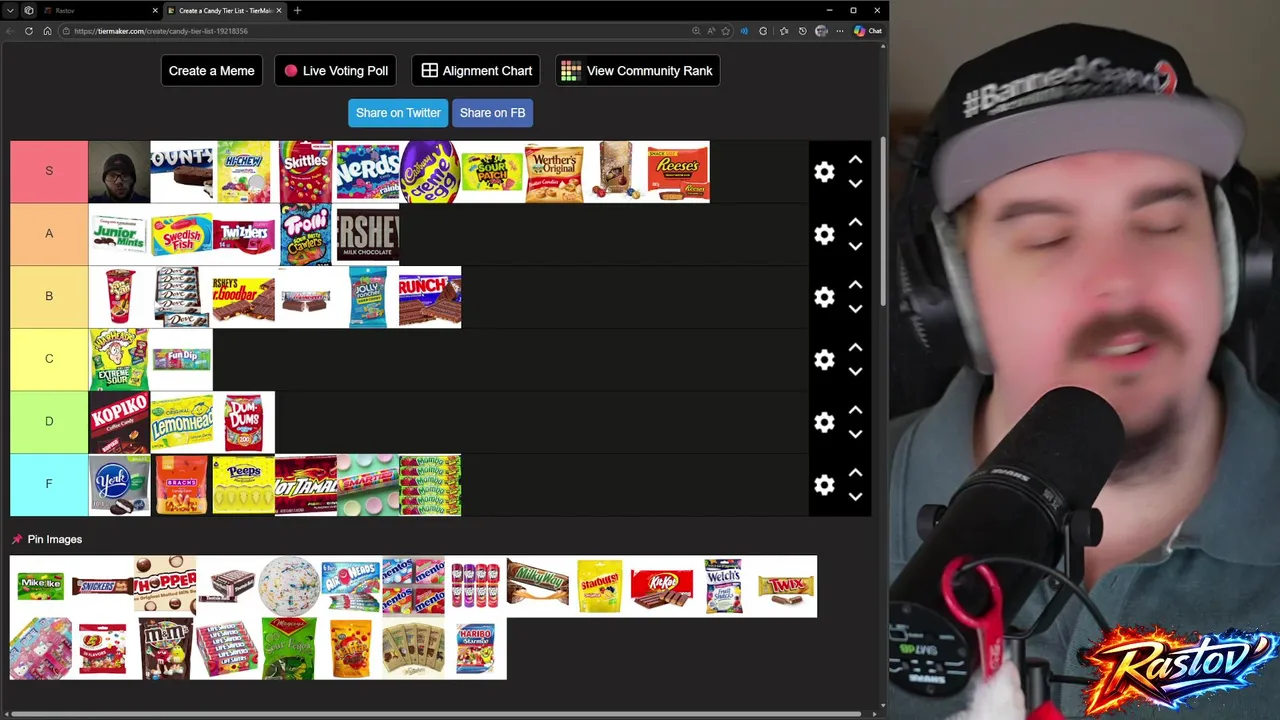Move S tier row down with chevron
The height and width of the screenshot is (720, 1280).
point(855,184)
